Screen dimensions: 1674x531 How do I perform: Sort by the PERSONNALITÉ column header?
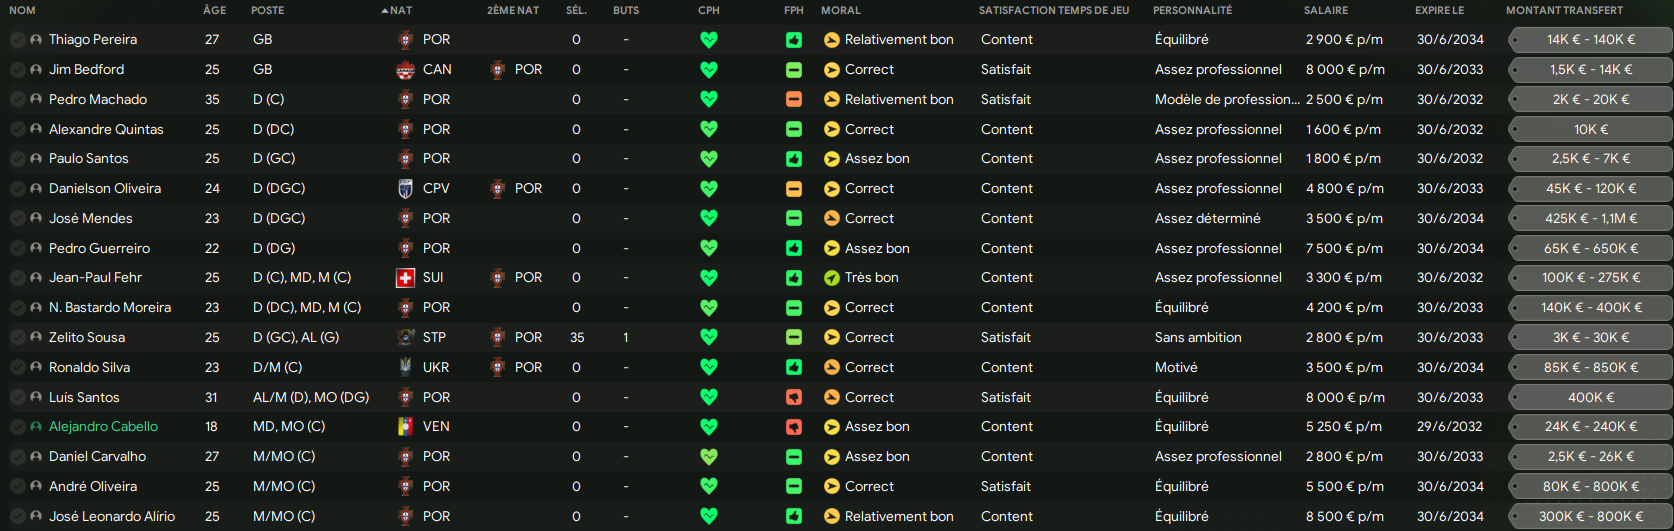tap(1192, 10)
